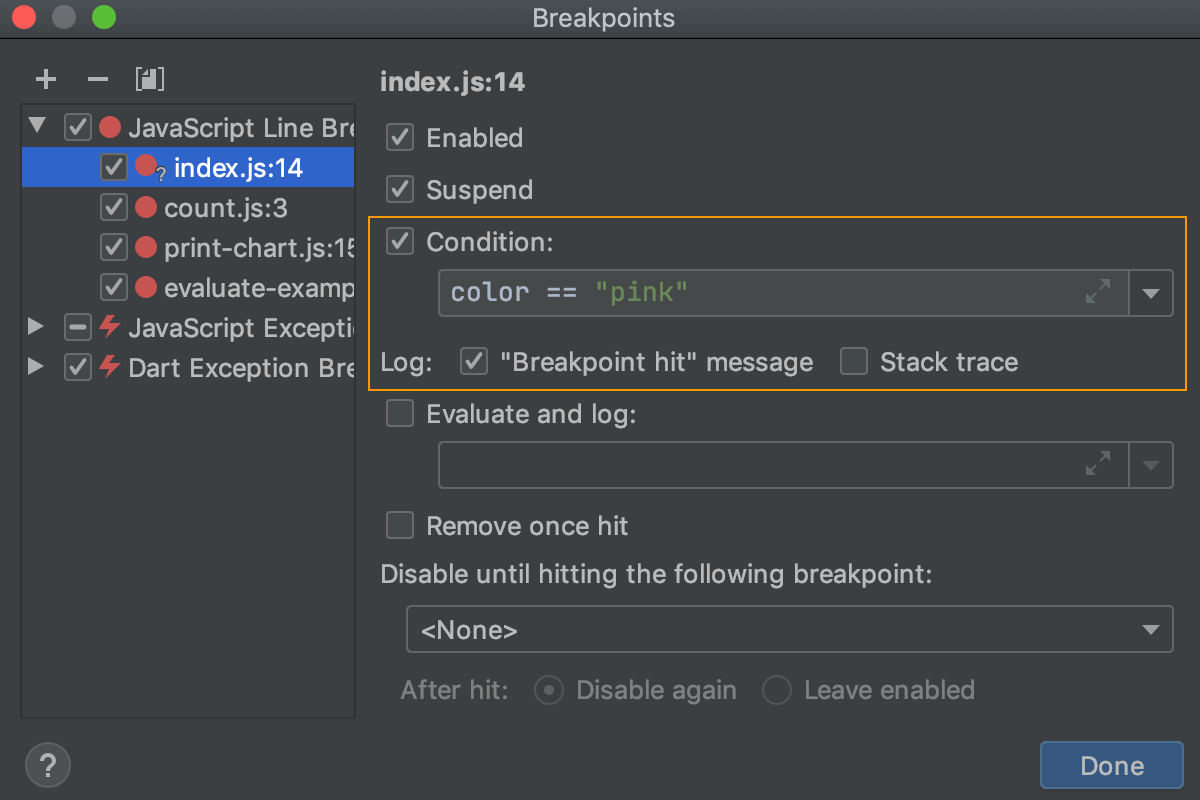
Task: Open the Condition field history dropdown arrow
Action: click(1151, 292)
